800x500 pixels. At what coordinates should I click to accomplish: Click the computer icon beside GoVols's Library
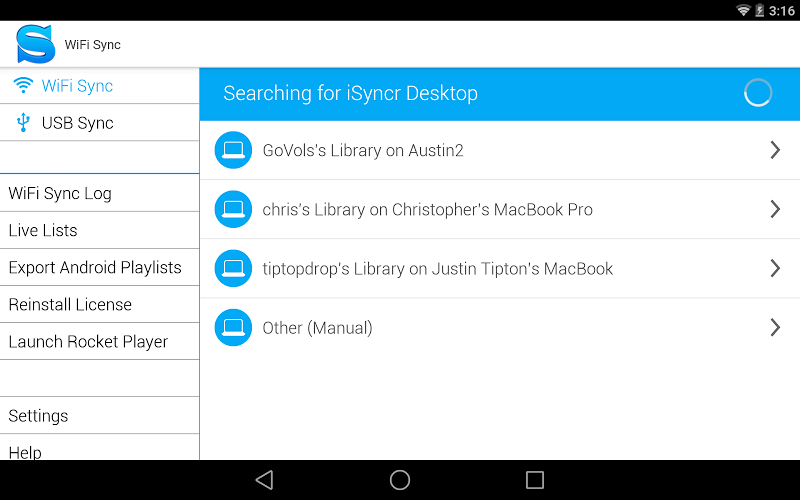click(233, 150)
